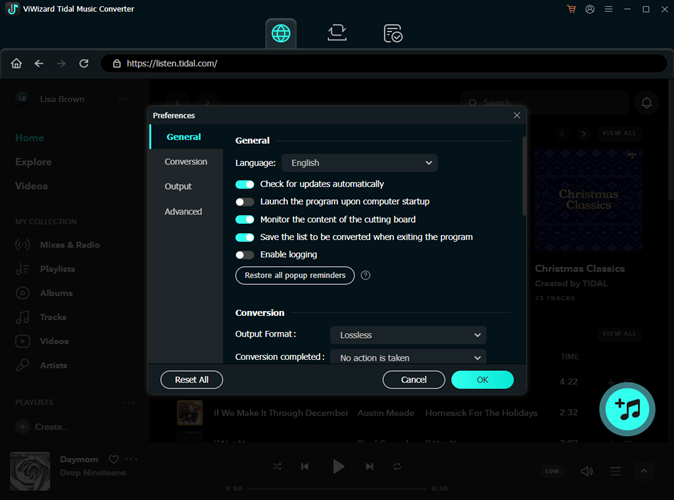Close the Preferences dialog with X
The width and height of the screenshot is (674, 500).
[x=517, y=115]
